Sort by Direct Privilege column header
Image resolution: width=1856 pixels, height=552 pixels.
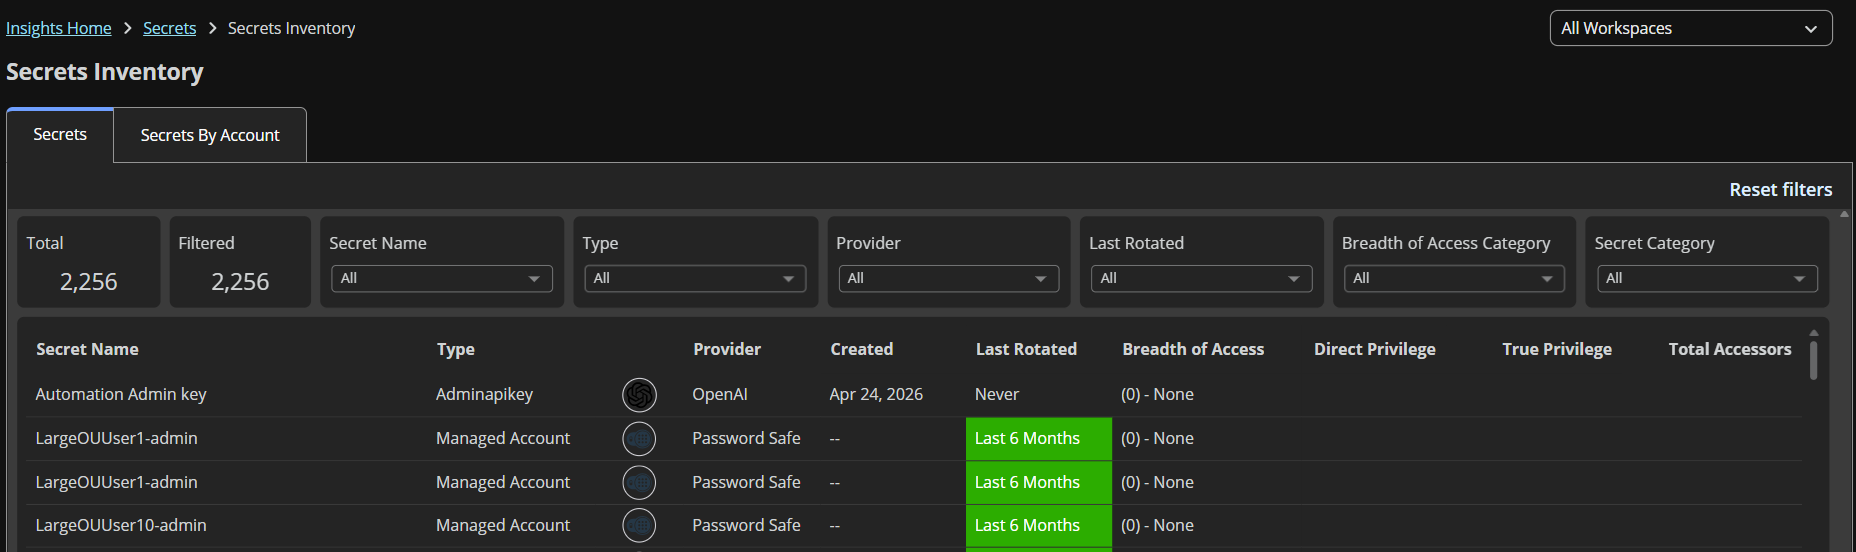pyautogui.click(x=1375, y=349)
